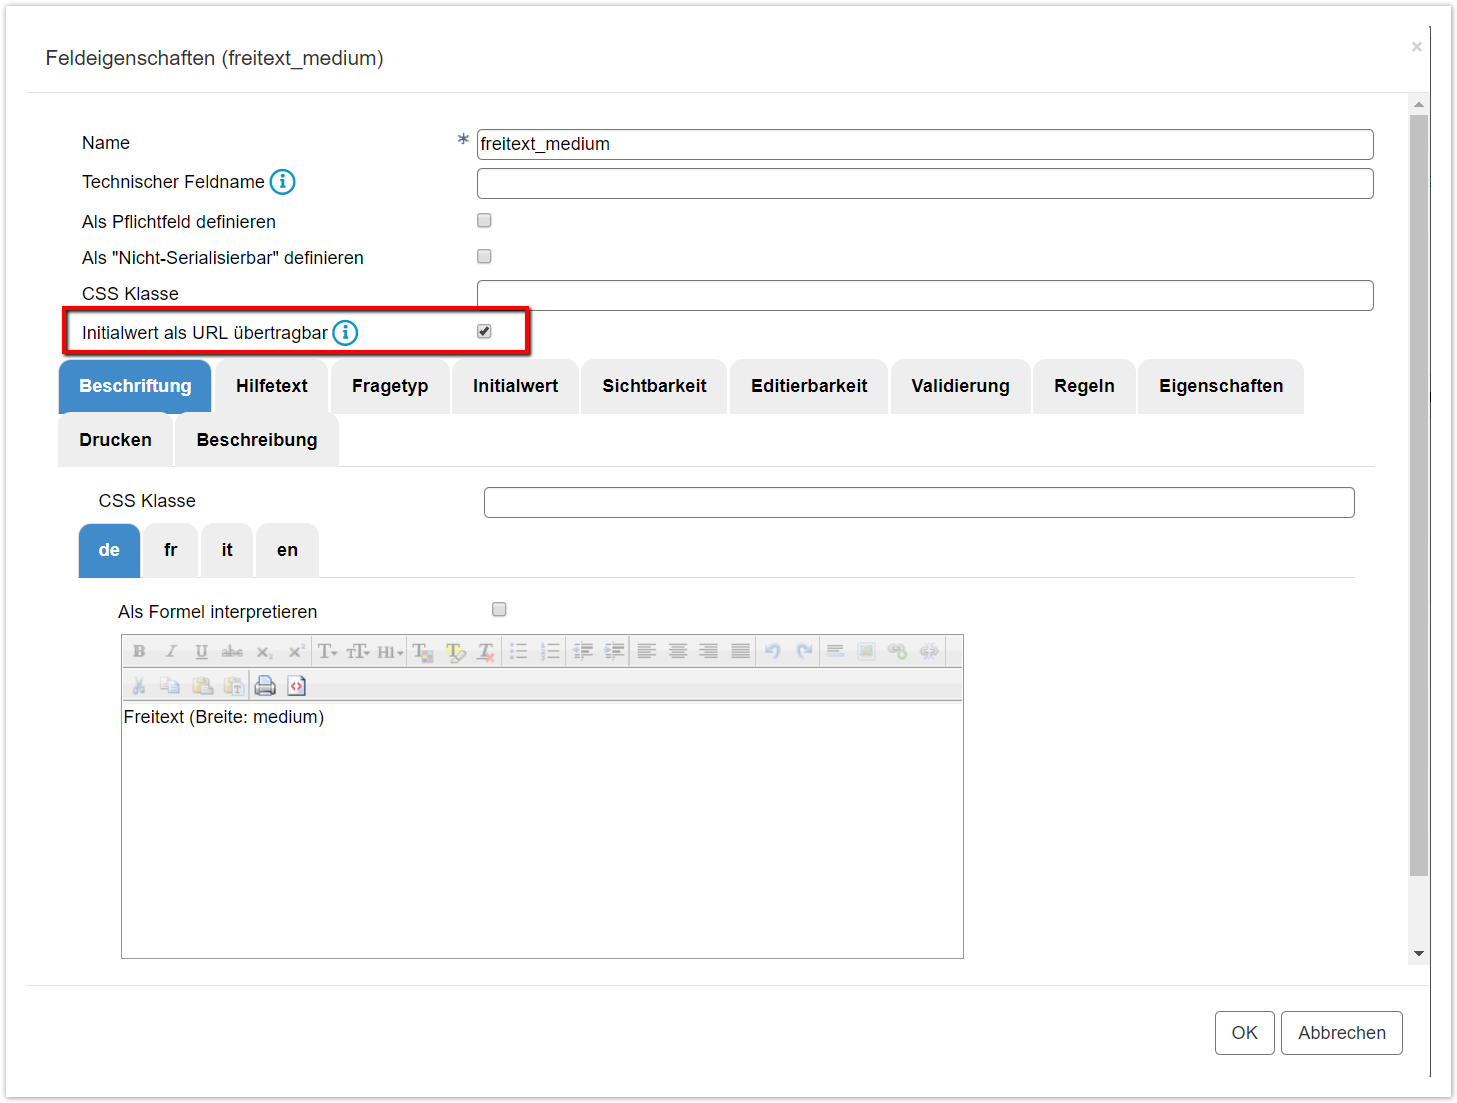Center align text in the editor
The width and height of the screenshot is (1457, 1103).
(x=677, y=651)
